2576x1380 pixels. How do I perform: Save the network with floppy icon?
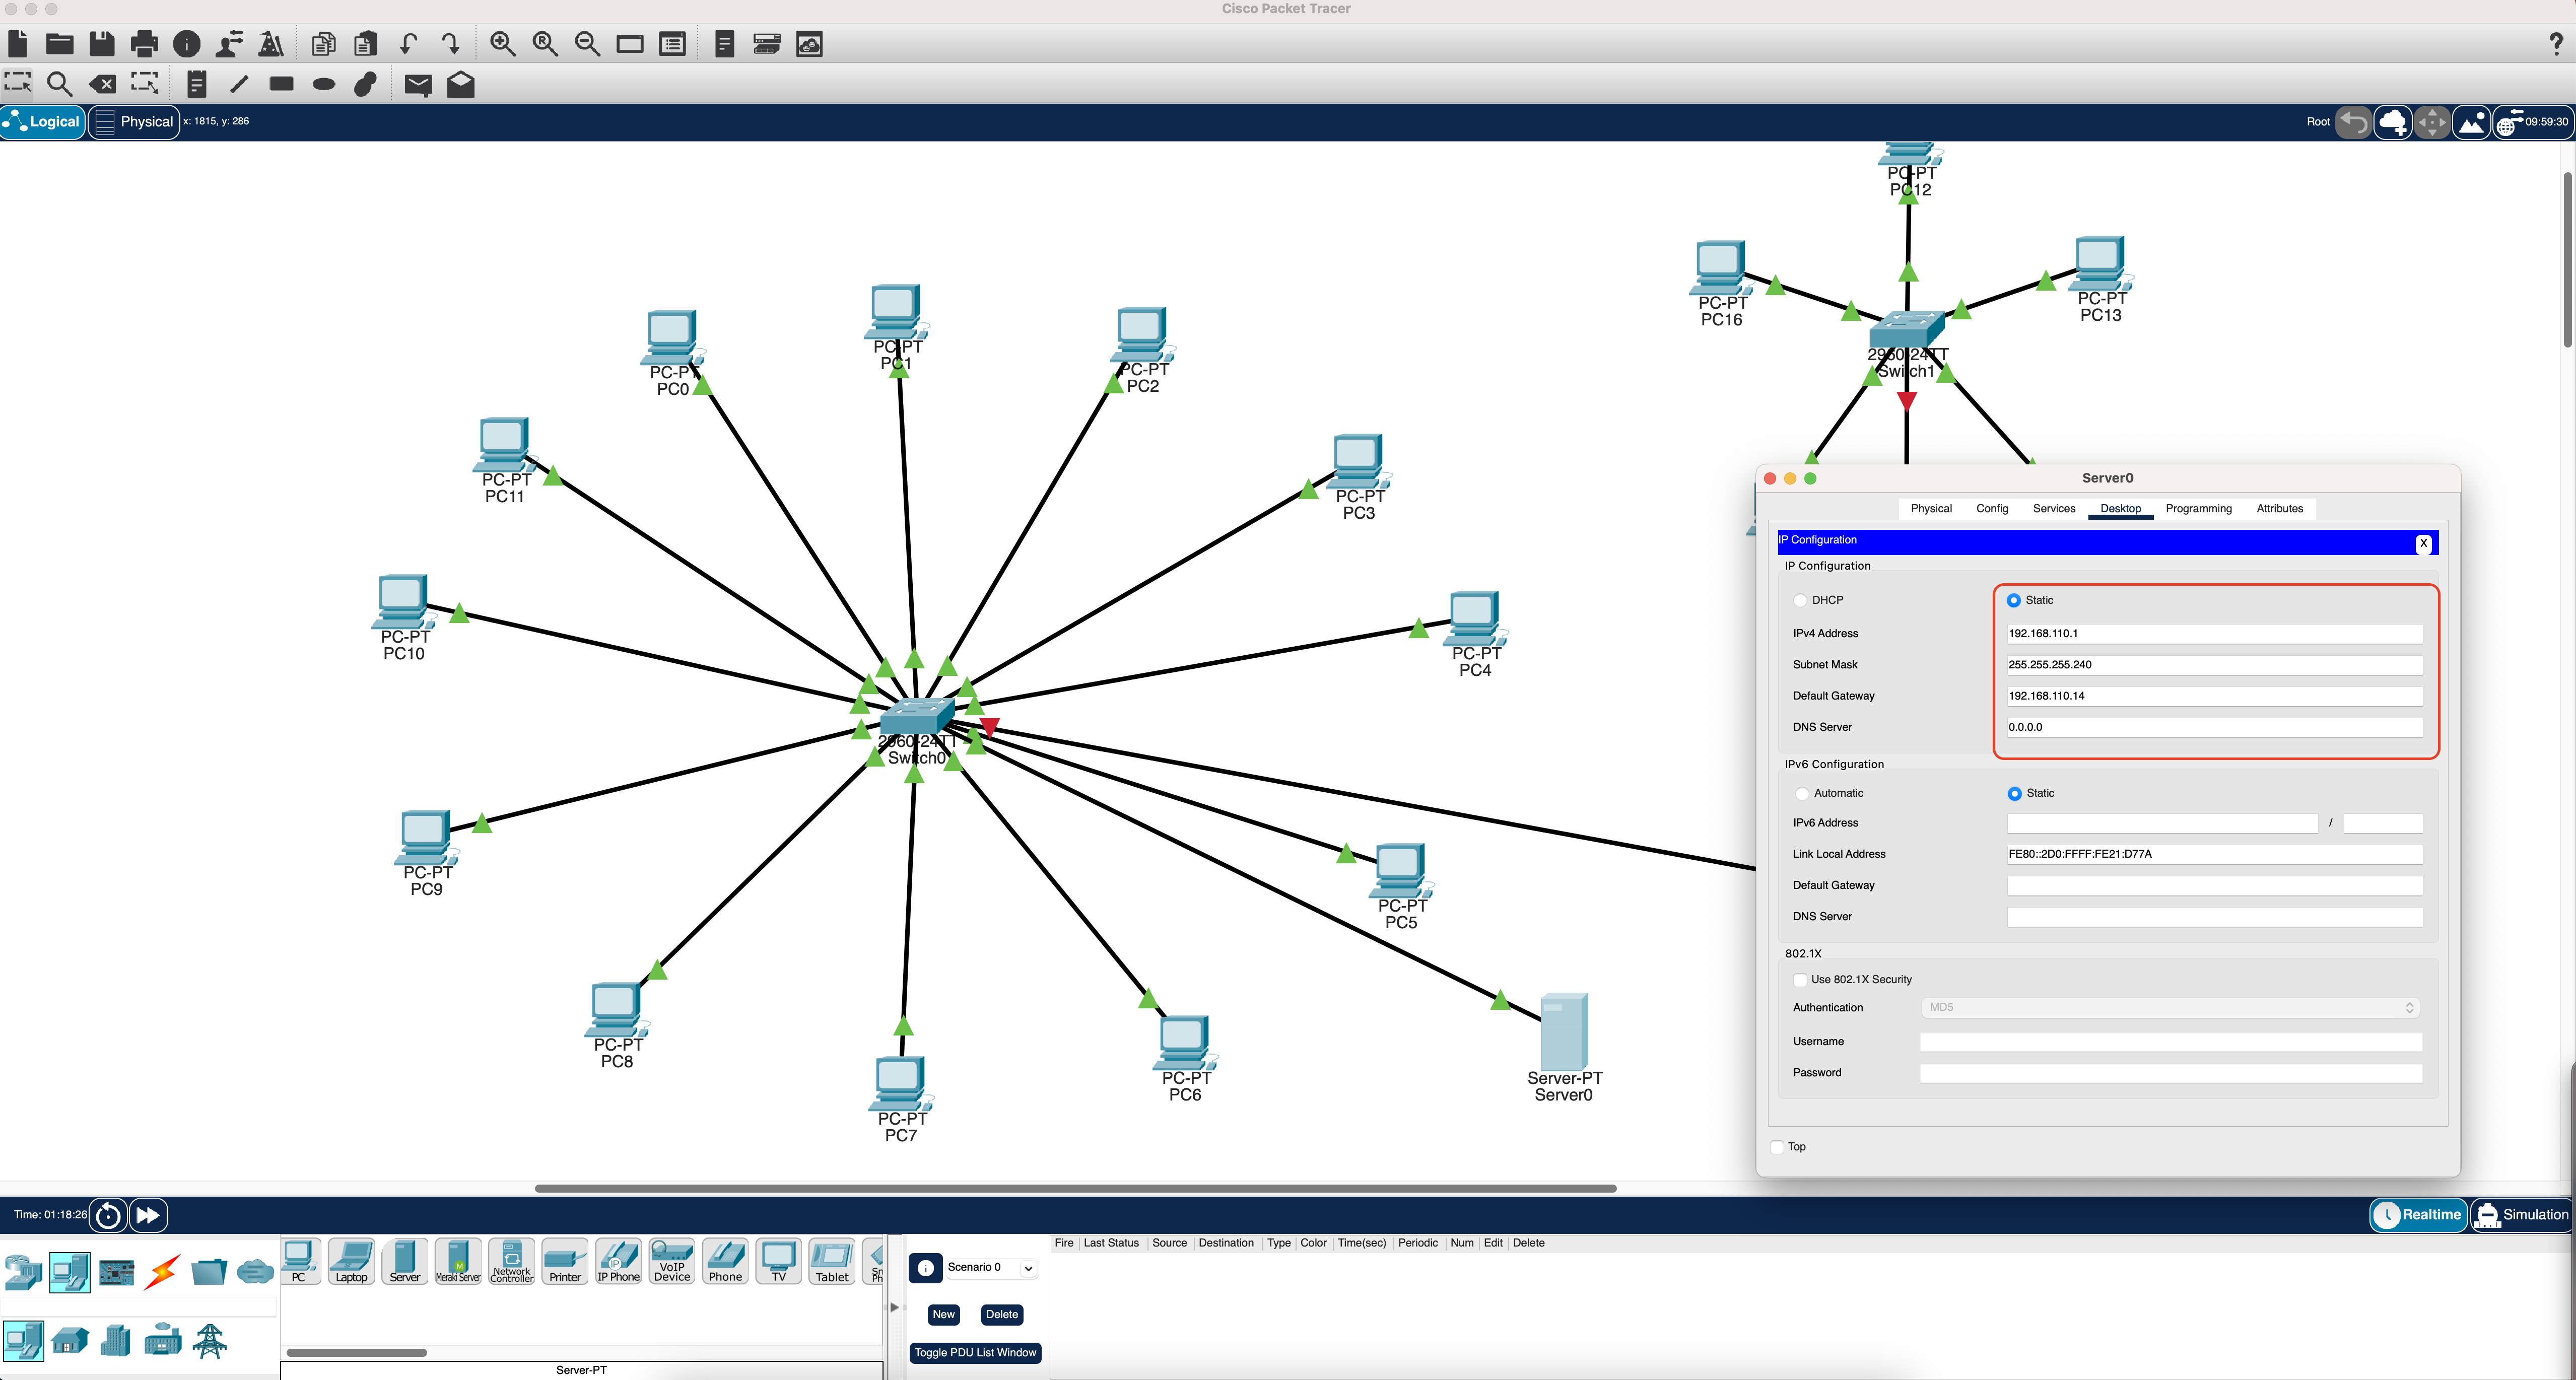[102, 44]
